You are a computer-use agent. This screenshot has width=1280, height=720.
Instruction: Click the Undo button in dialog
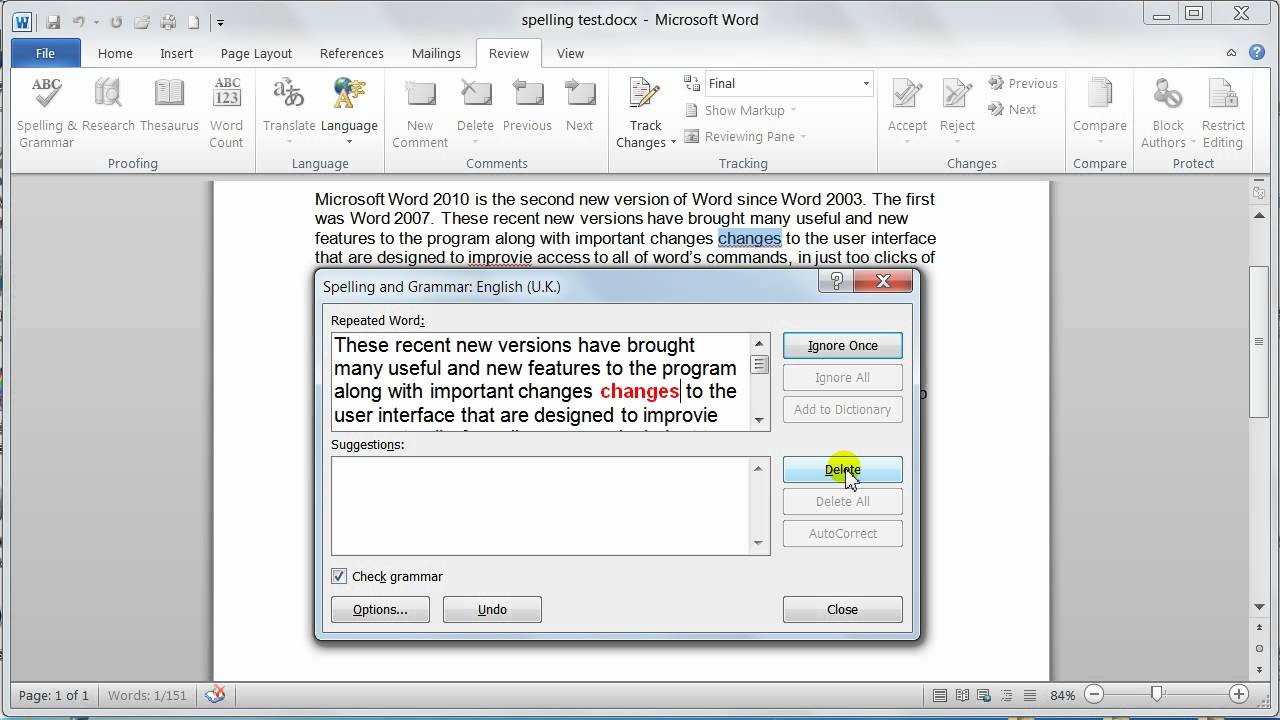tap(492, 609)
